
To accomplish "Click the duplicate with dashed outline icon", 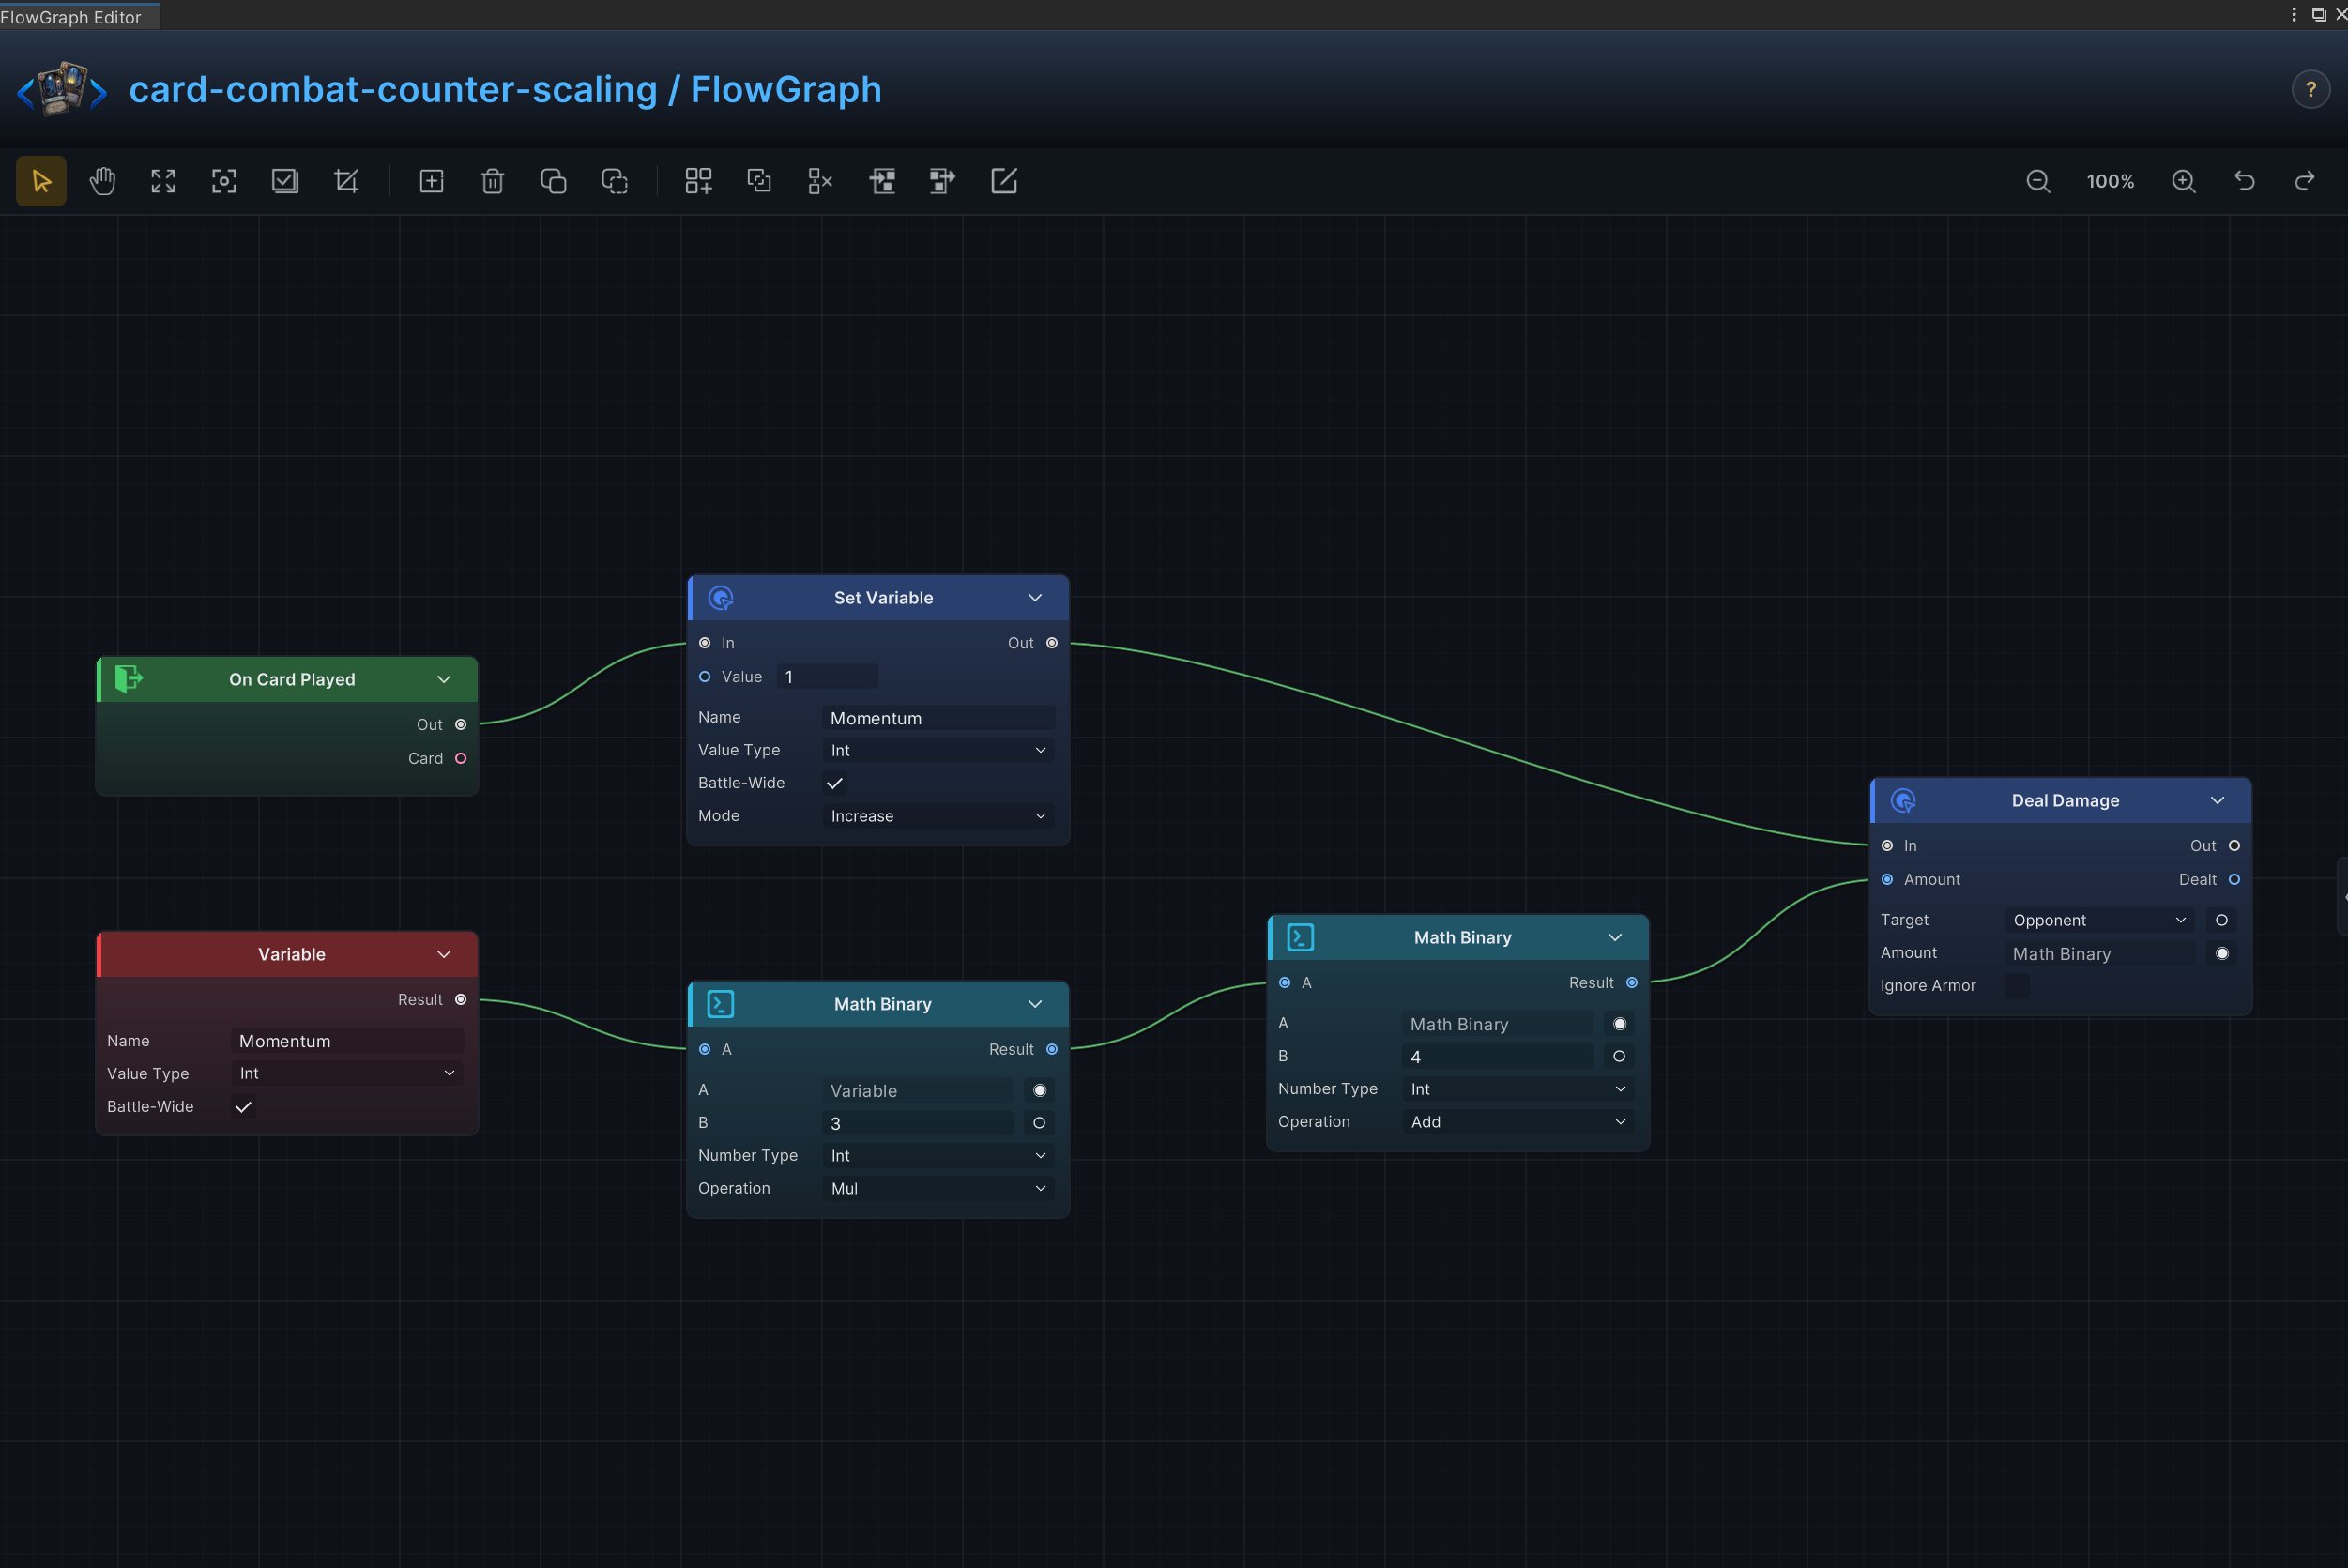I will (614, 181).
